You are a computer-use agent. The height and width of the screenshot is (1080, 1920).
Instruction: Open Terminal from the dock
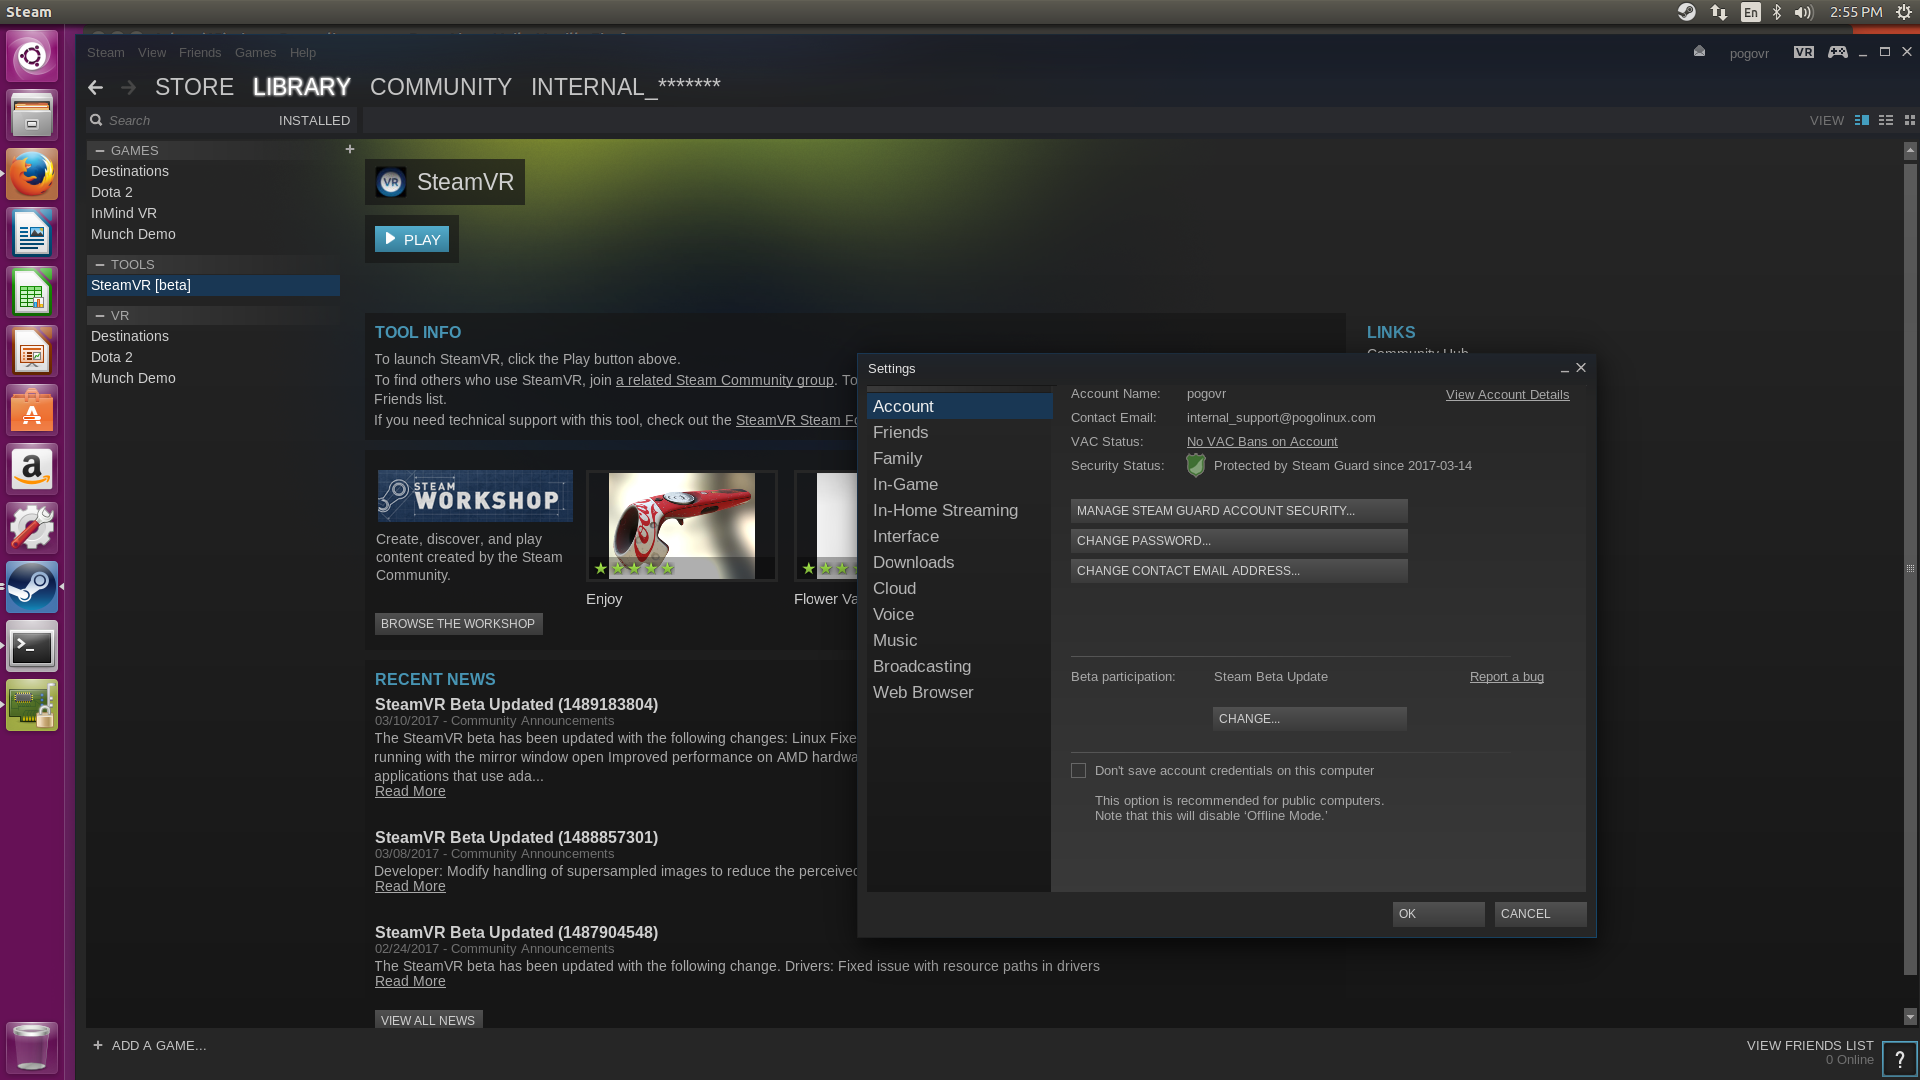coord(32,647)
